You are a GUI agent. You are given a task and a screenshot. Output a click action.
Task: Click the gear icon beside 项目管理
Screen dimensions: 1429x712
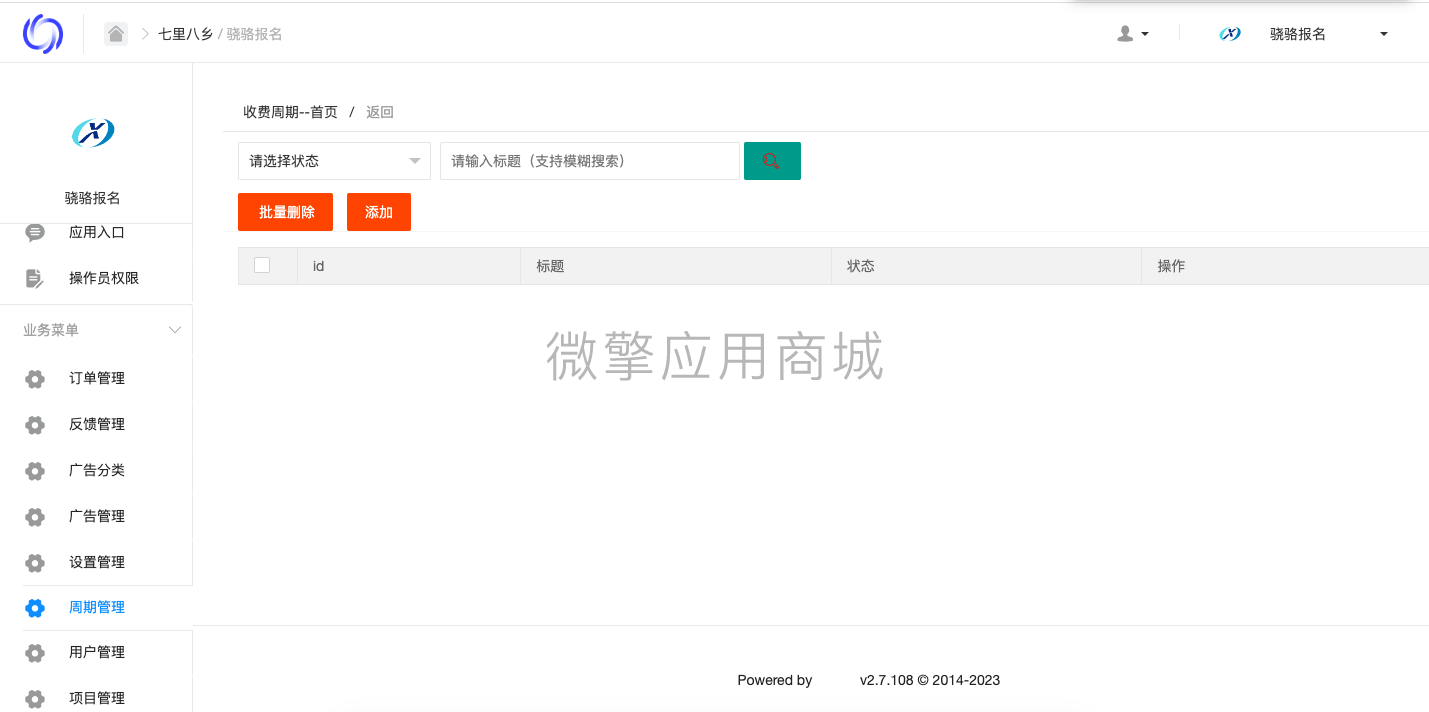tap(35, 699)
